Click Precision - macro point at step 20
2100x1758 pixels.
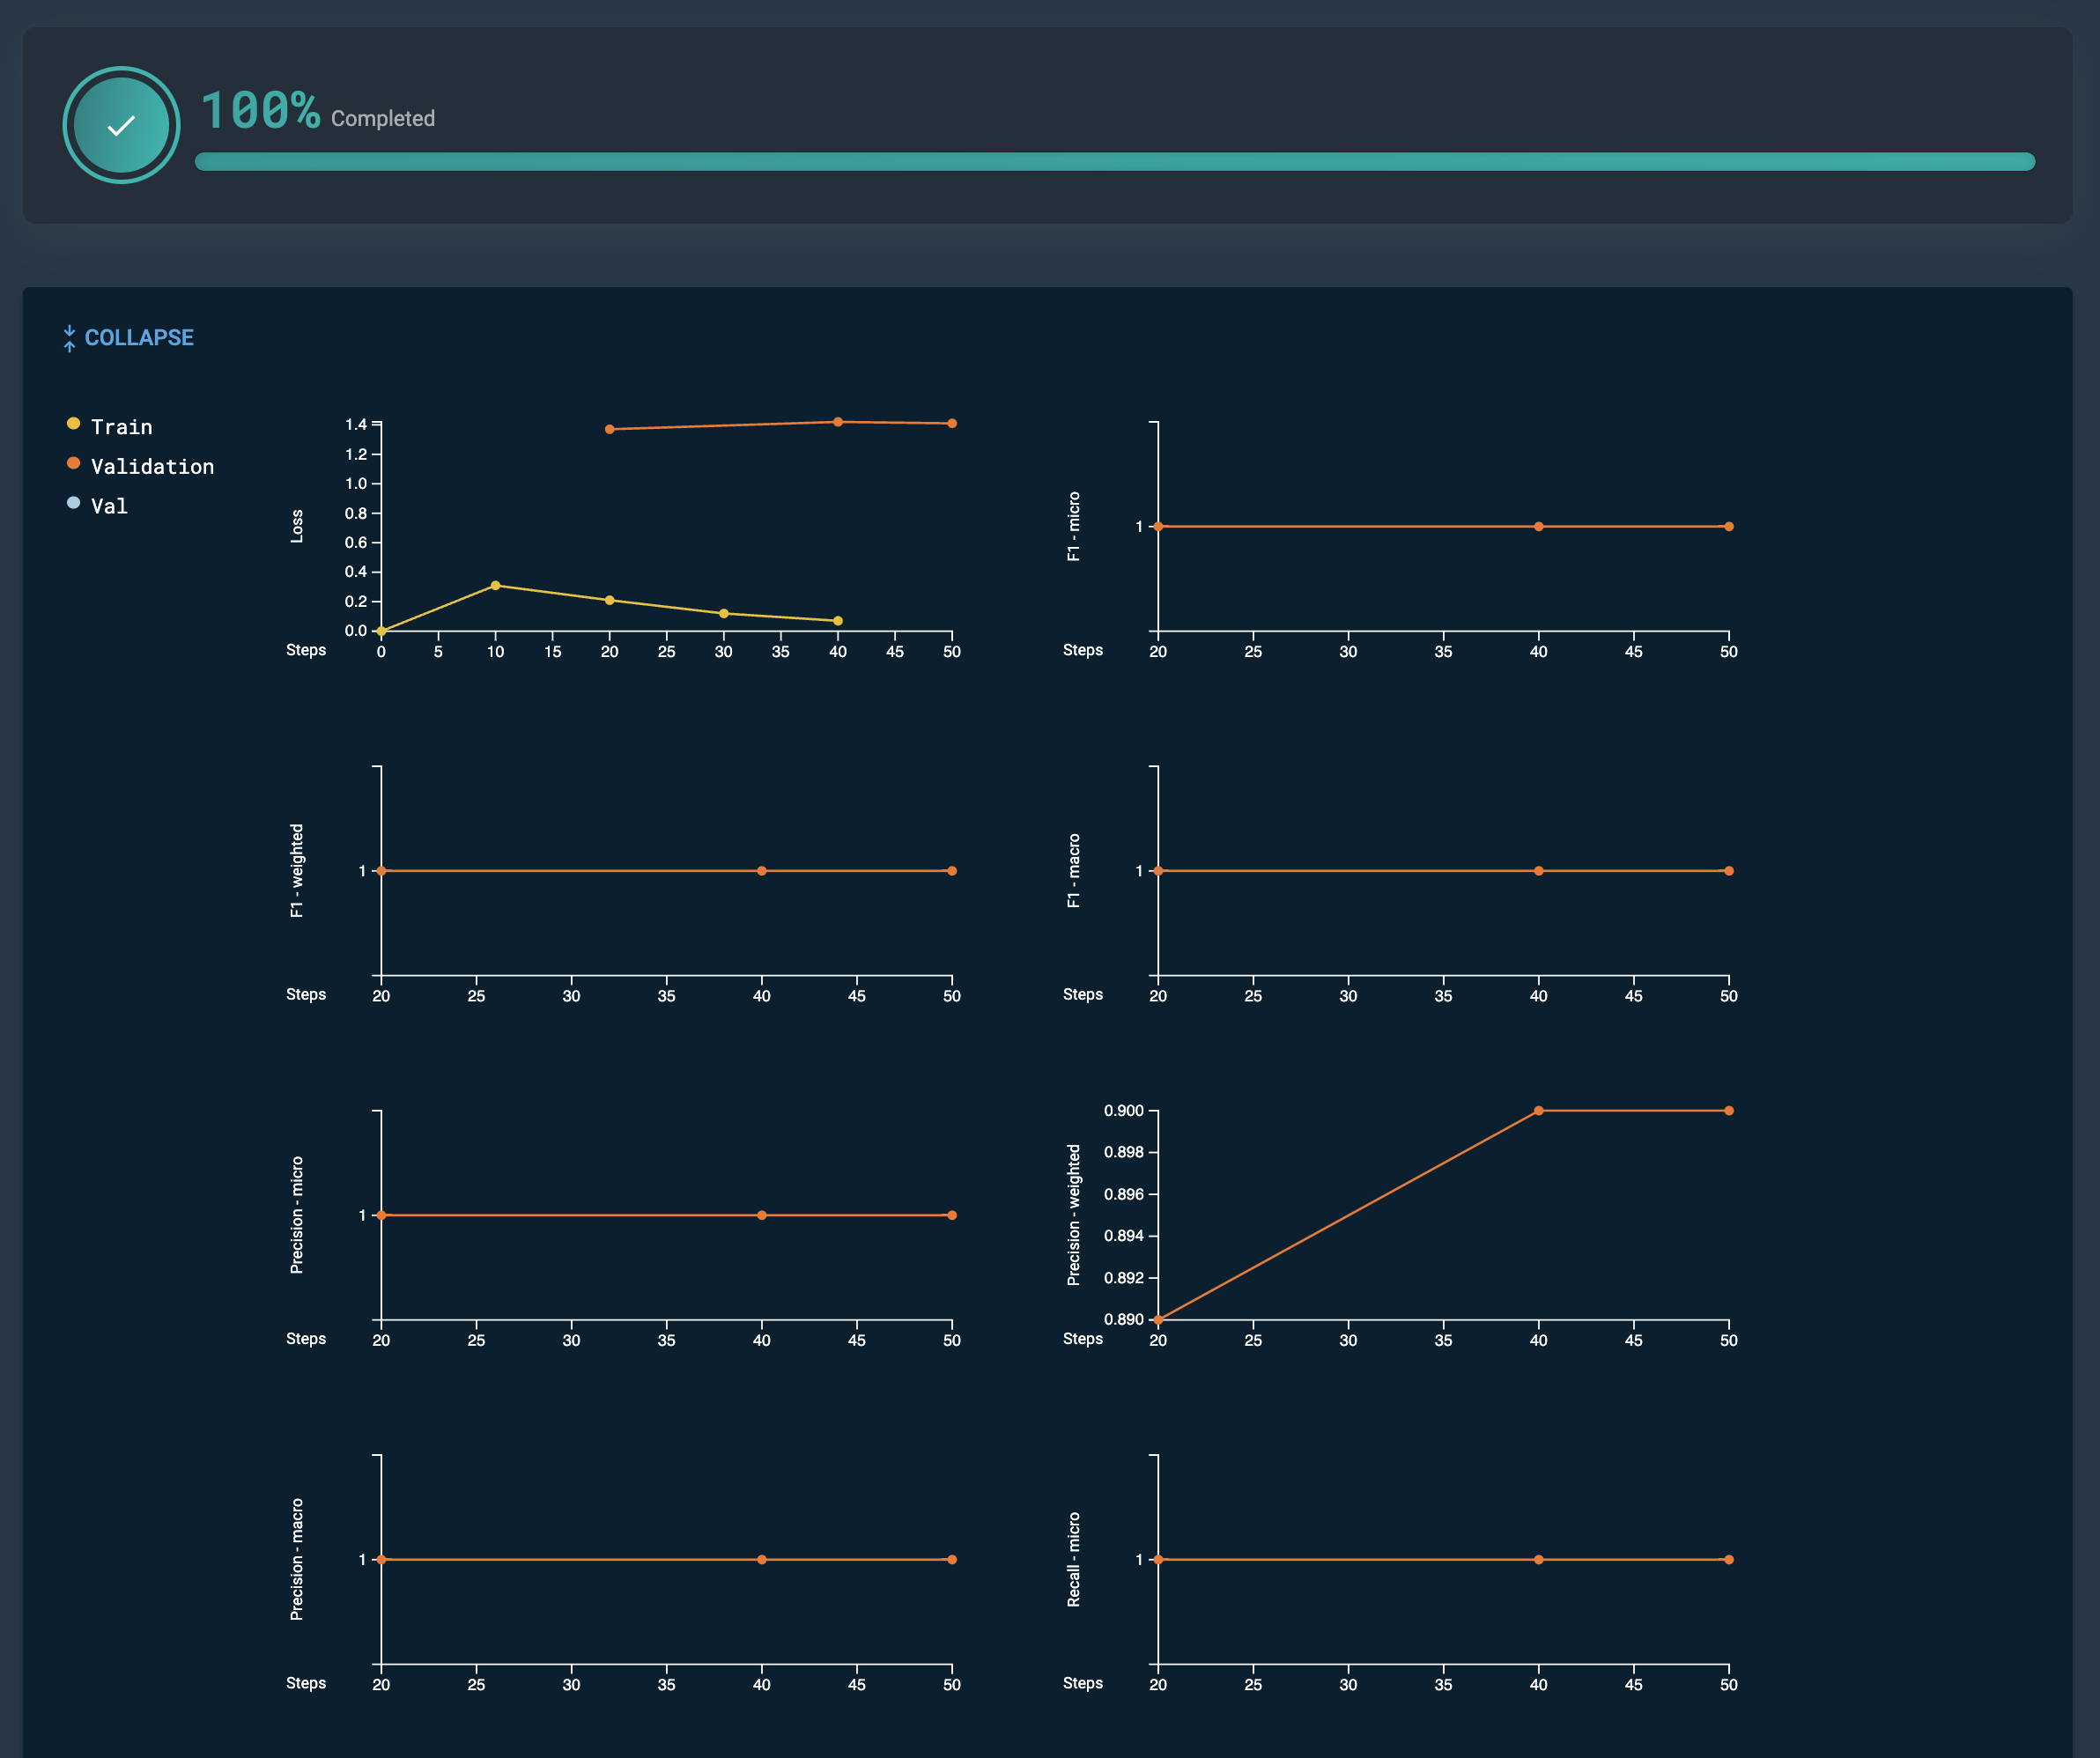(381, 1560)
